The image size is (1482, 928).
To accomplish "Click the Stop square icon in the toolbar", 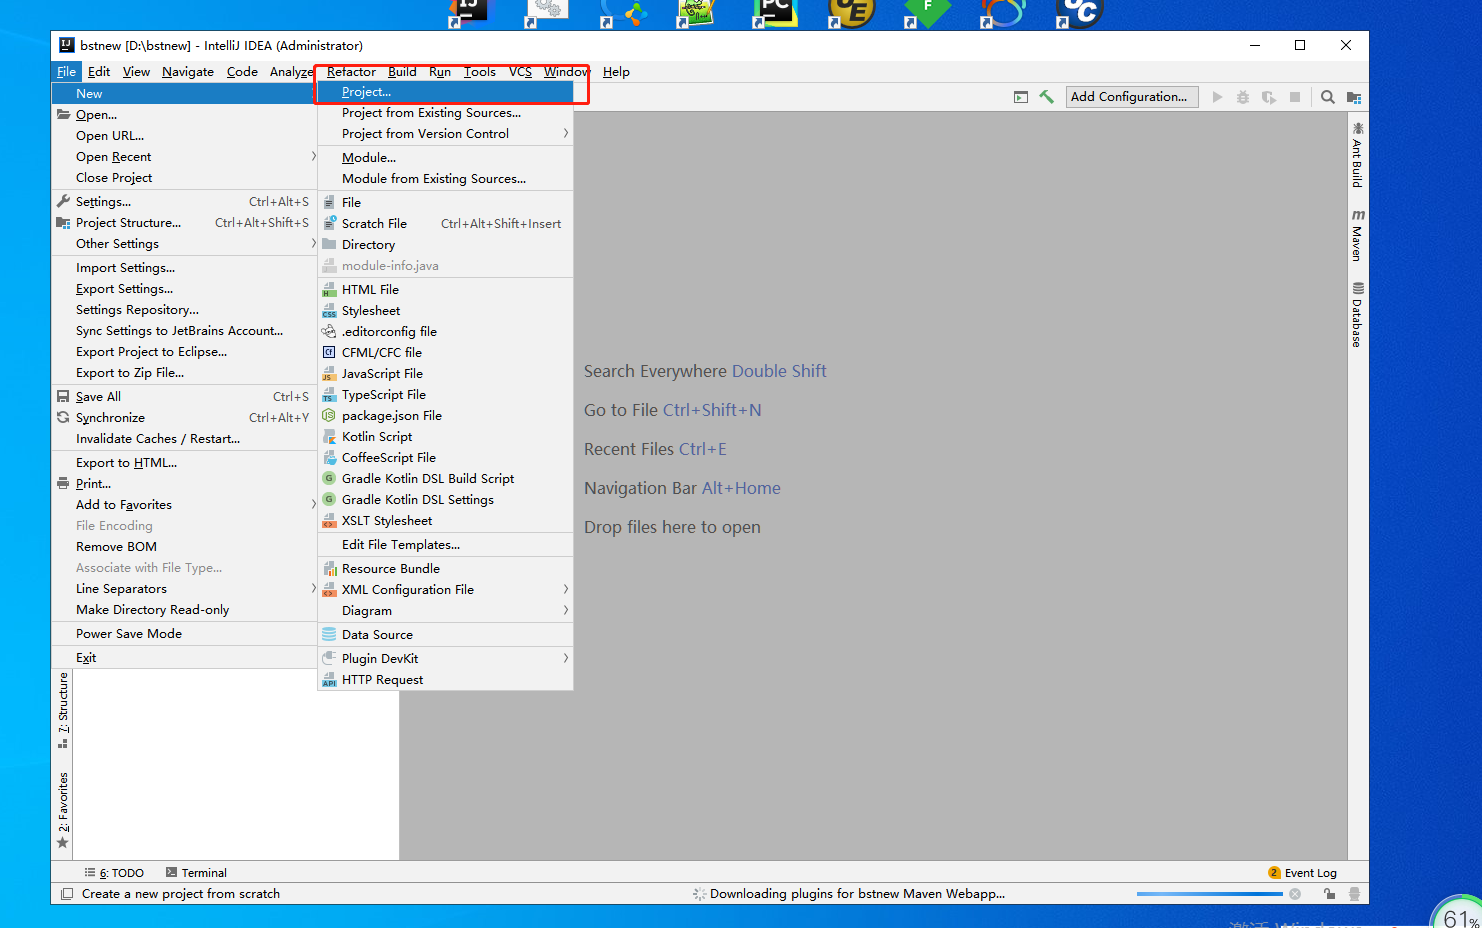I will coord(1295,97).
